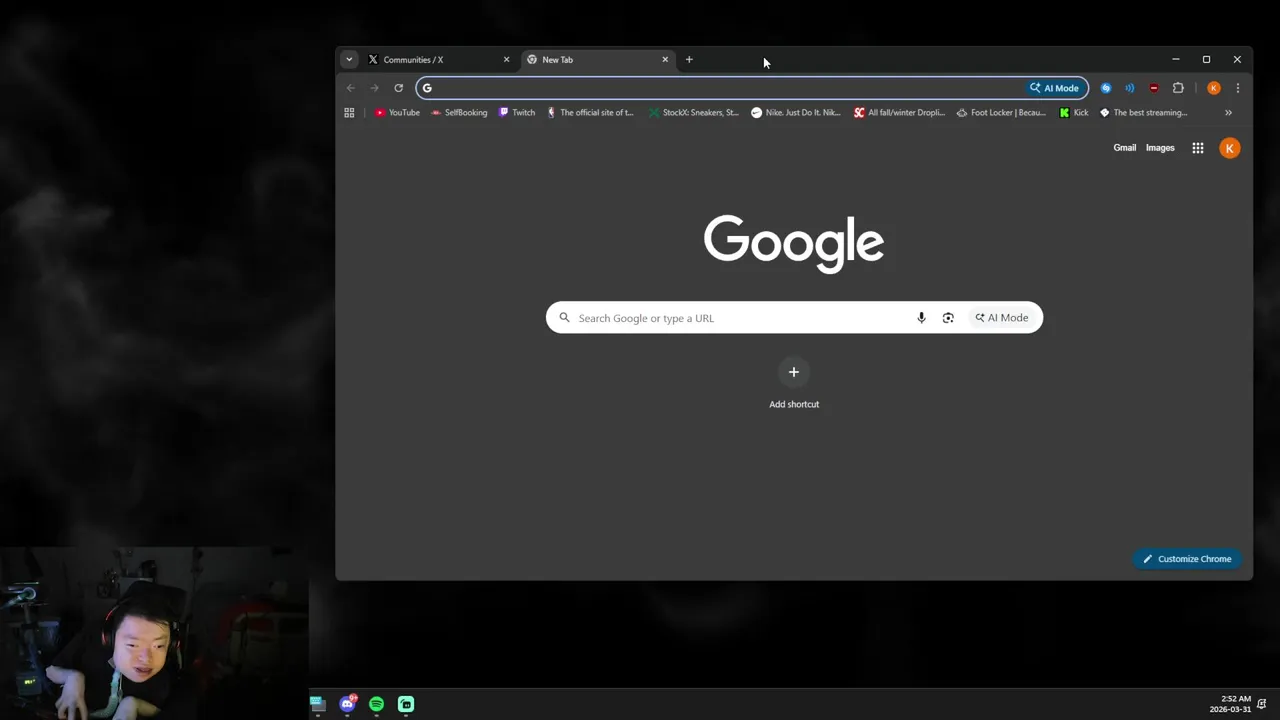Open the Kick bookmark
Viewport: 1280px width, 720px height.
pyautogui.click(x=1074, y=113)
